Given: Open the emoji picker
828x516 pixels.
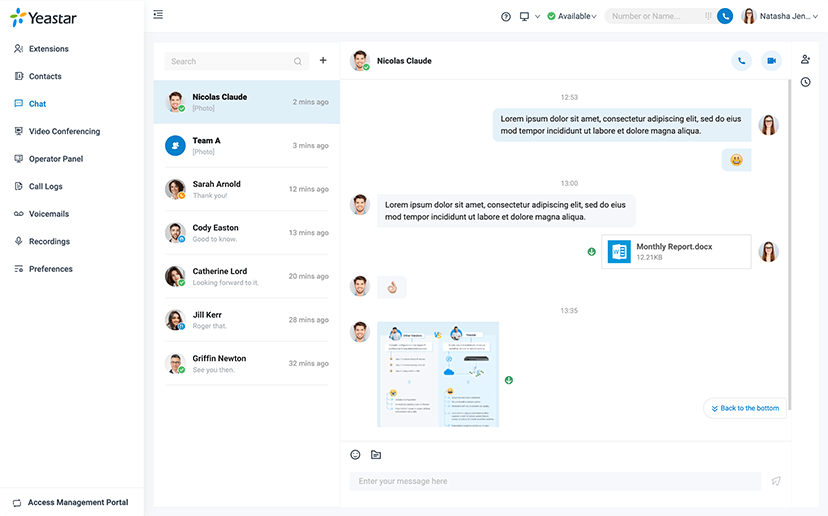Looking at the screenshot, I should point(355,455).
